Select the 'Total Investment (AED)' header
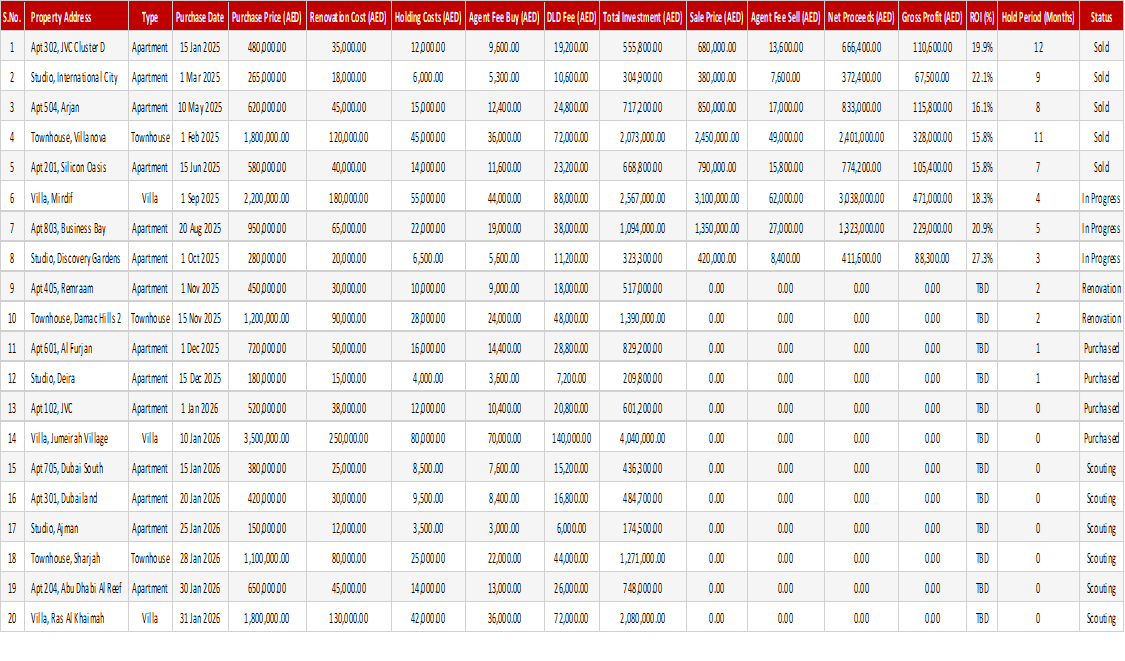Screen dimensions: 1125x661 [643, 17]
